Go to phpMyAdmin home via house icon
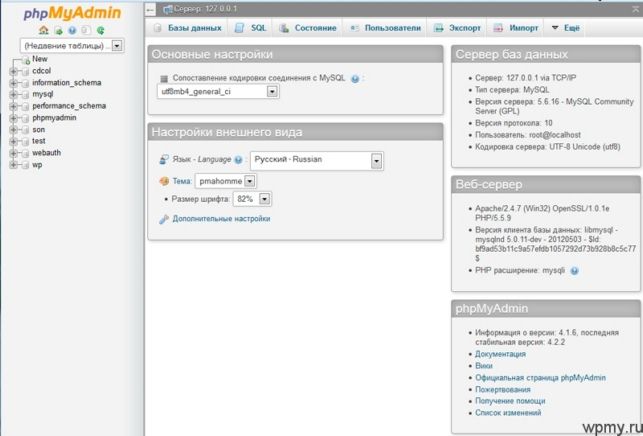The width and height of the screenshot is (643, 436). 43,30
